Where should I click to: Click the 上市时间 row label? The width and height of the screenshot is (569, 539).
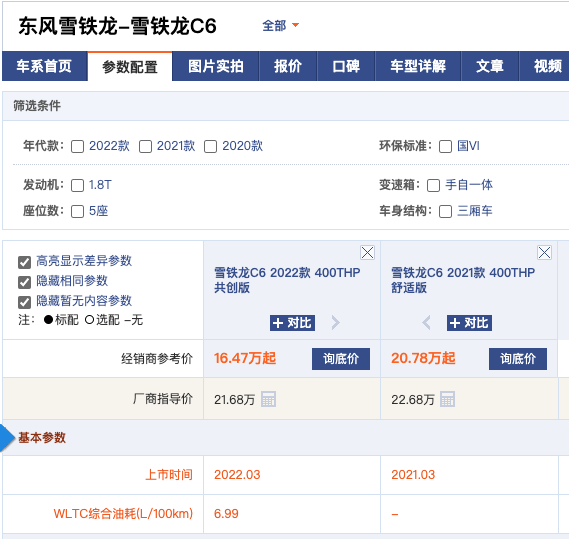[x=169, y=475]
